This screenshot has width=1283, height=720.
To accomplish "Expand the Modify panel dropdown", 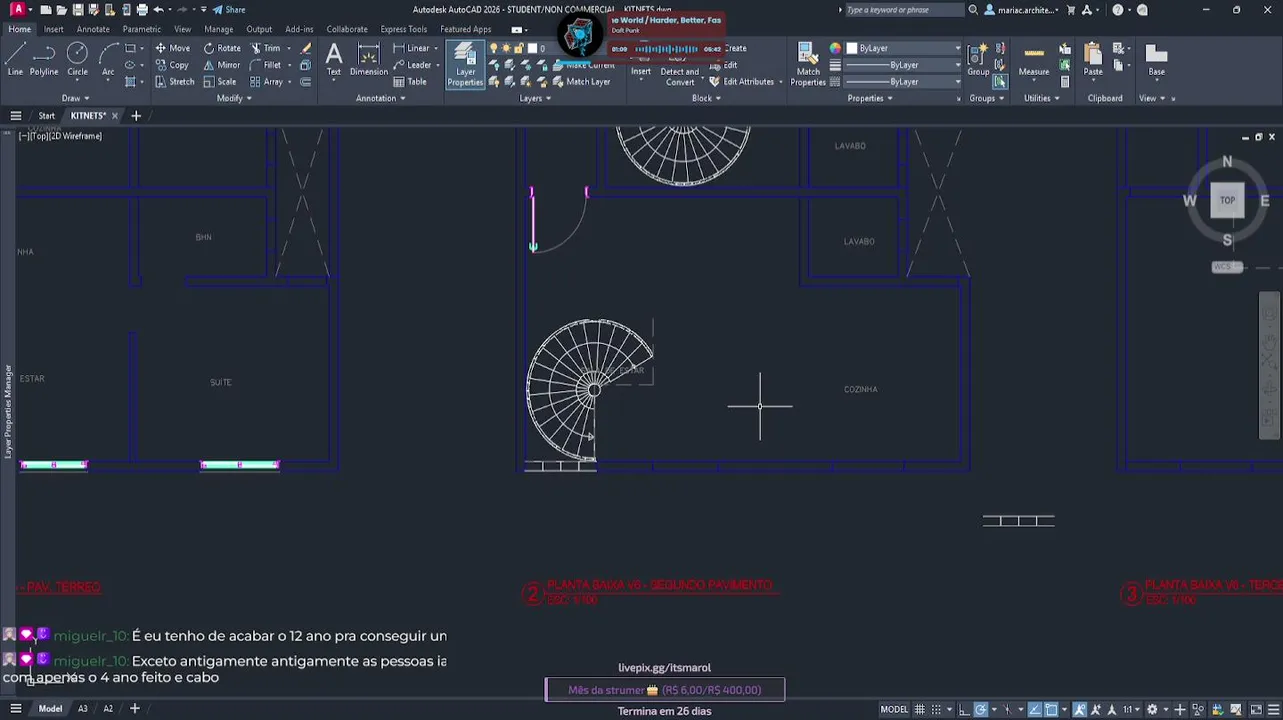I will pos(234,98).
